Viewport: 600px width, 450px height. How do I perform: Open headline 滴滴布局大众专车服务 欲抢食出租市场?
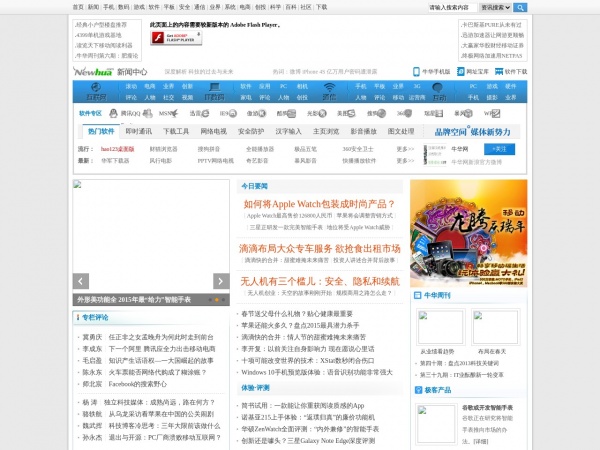click(x=320, y=249)
